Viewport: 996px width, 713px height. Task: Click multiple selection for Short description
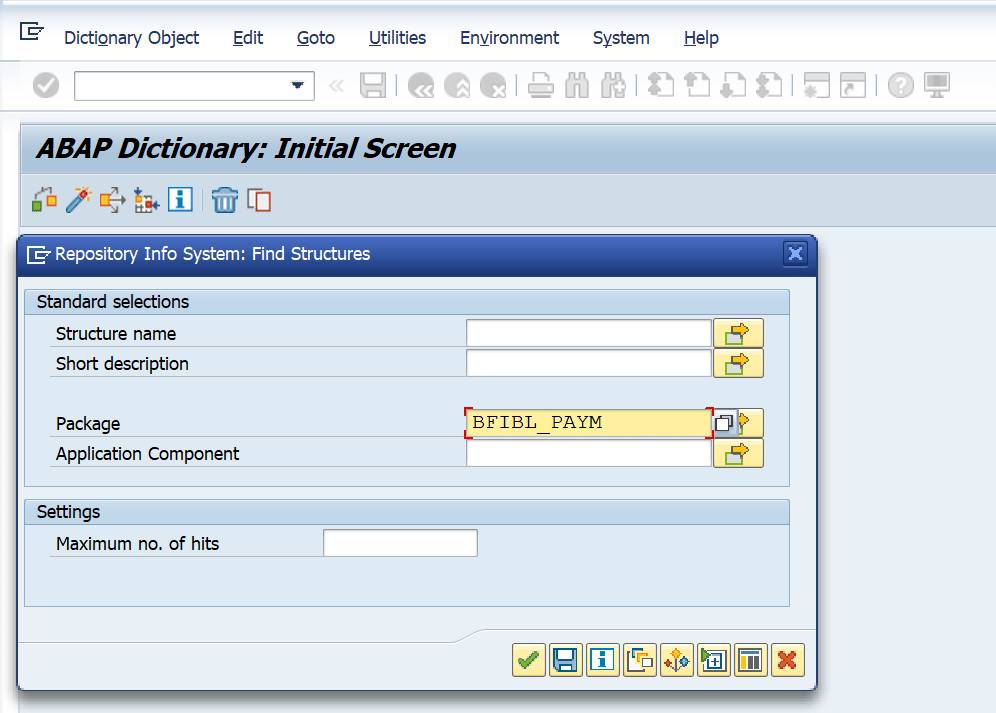pyautogui.click(x=738, y=363)
